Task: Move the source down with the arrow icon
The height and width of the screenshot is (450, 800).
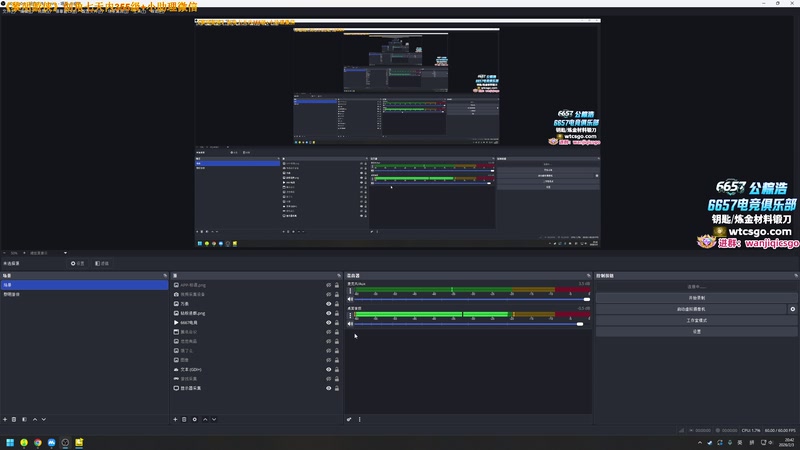Action: point(214,419)
